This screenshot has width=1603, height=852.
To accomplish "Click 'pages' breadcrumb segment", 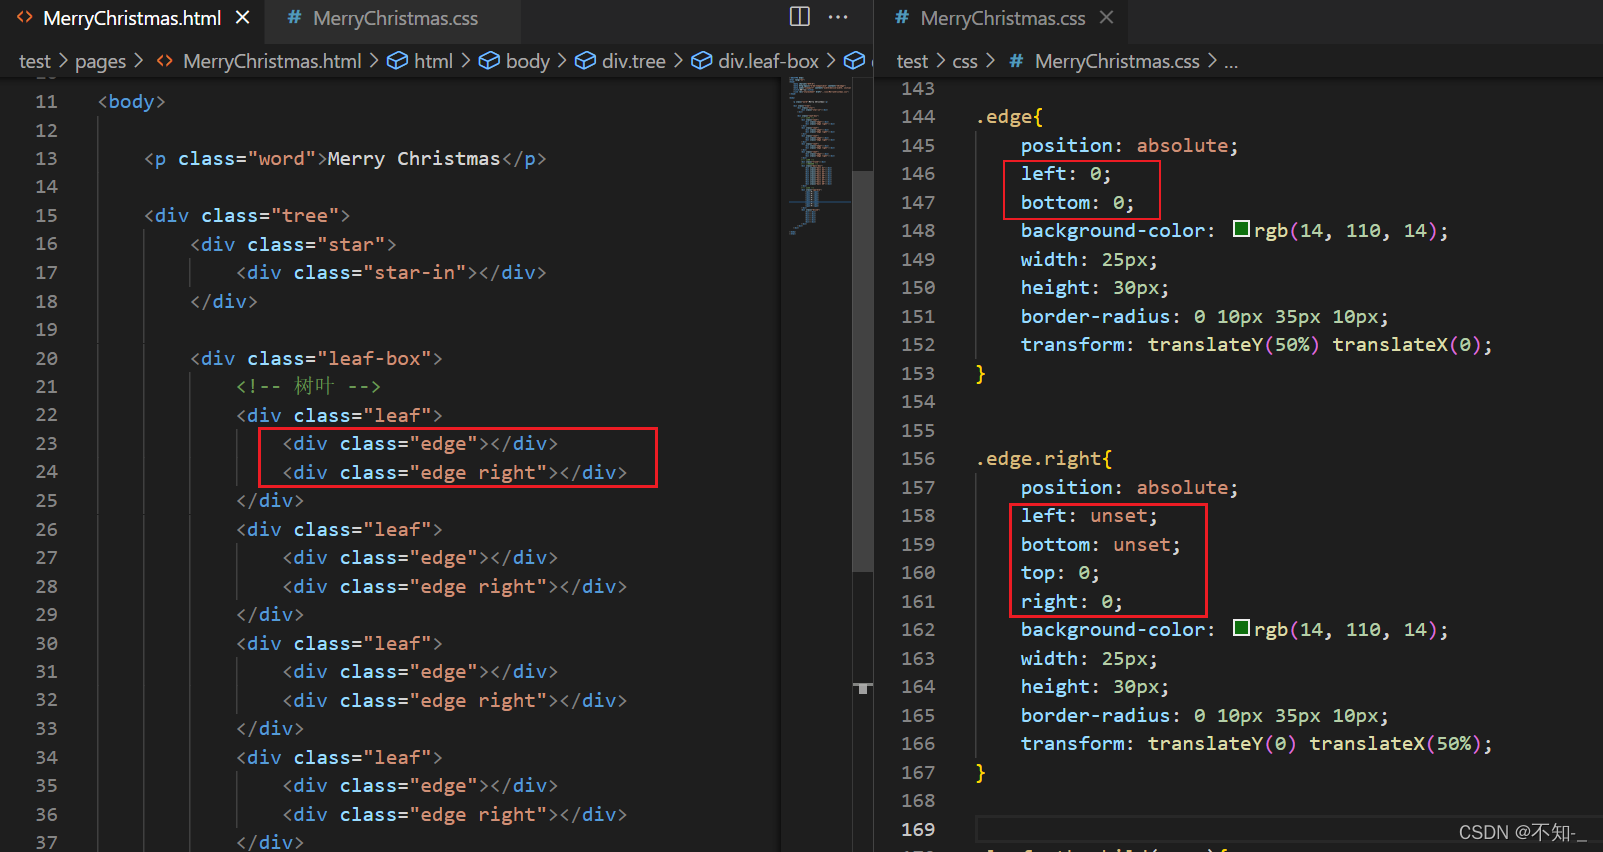I will click(100, 61).
